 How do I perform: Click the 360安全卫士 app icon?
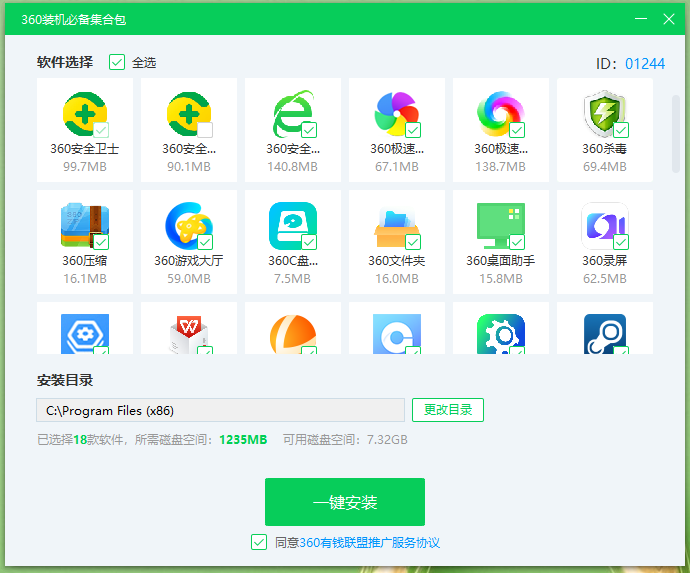point(85,114)
